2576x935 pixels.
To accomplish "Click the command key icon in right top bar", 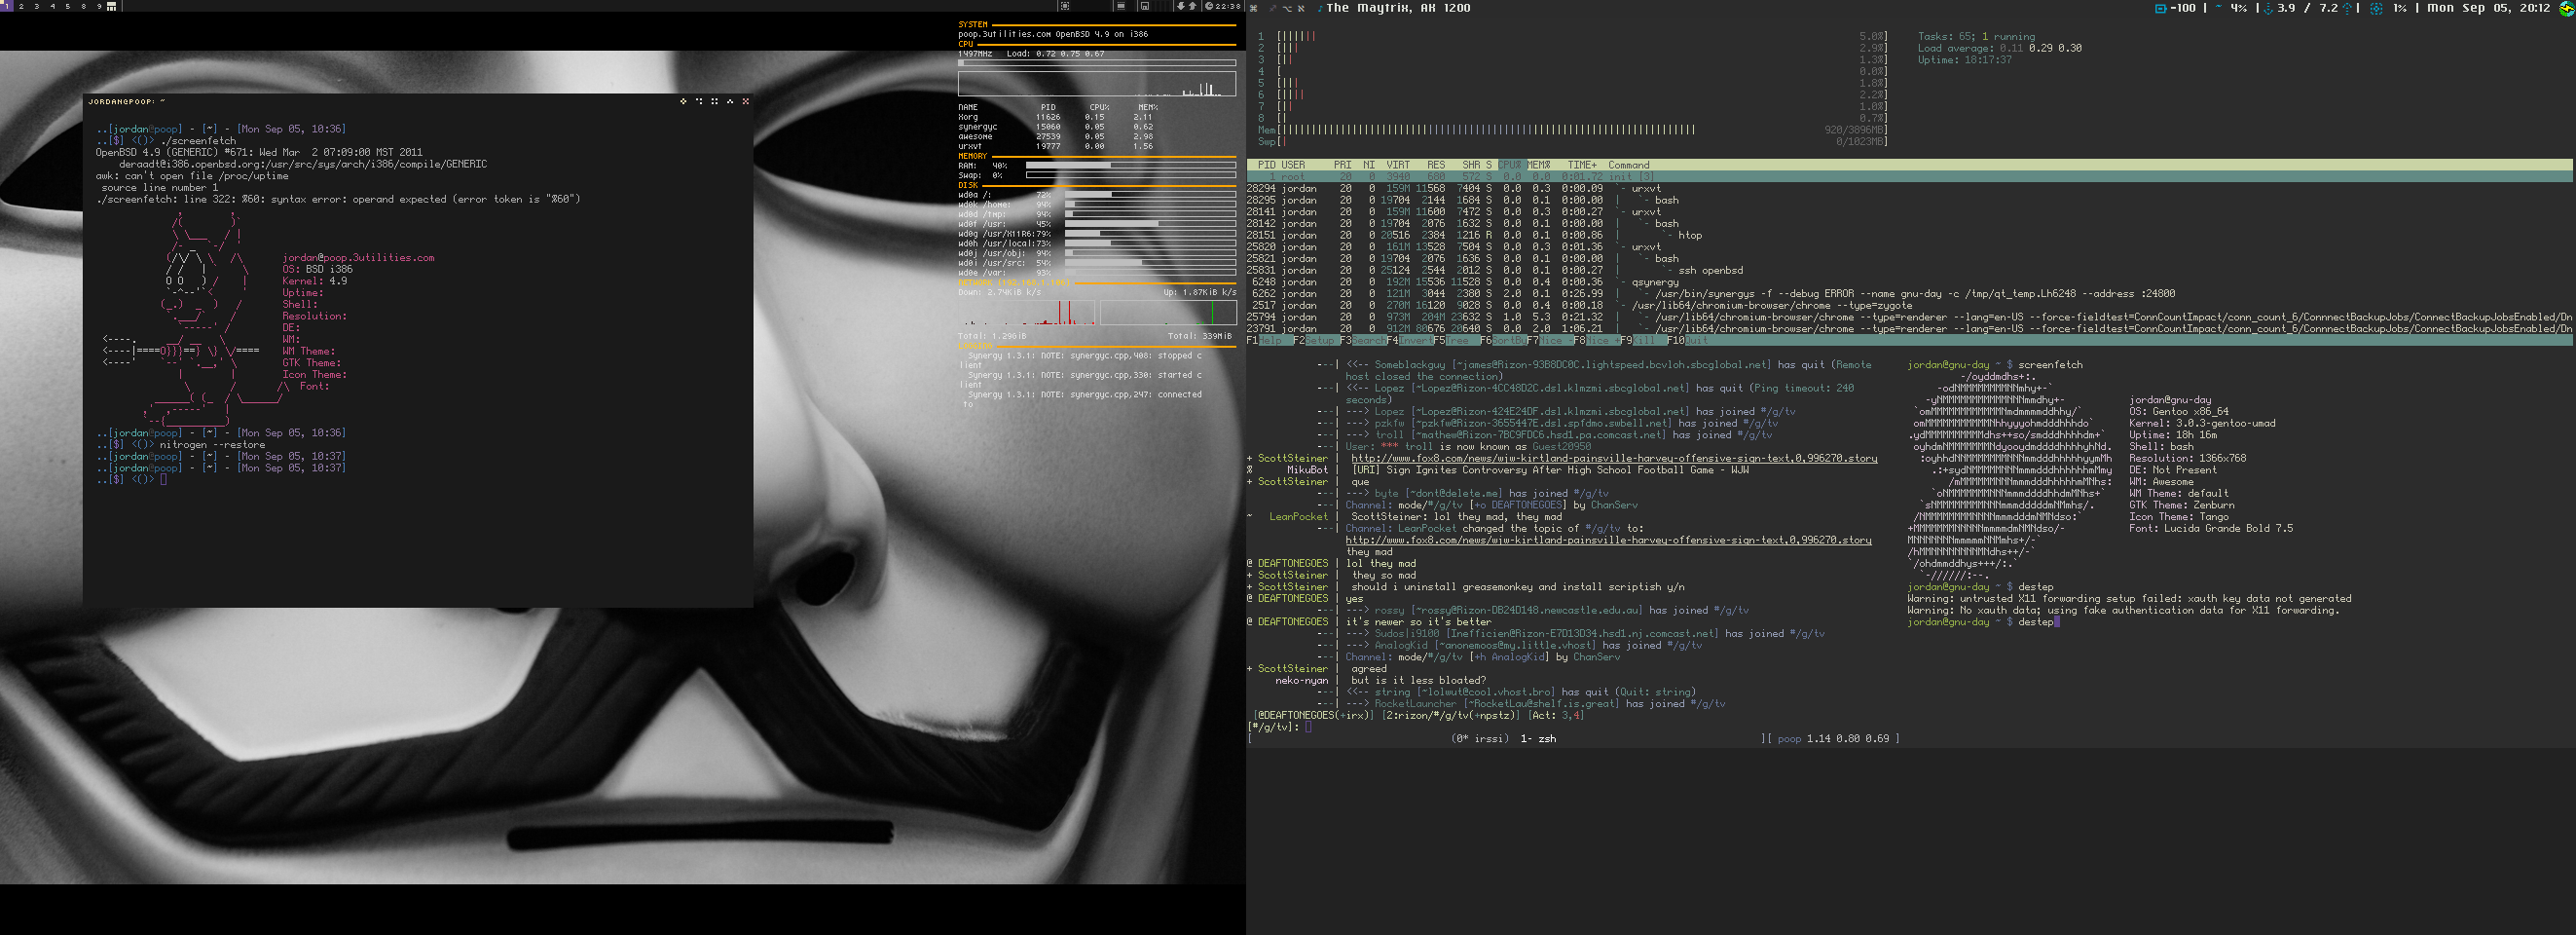I will [1254, 8].
